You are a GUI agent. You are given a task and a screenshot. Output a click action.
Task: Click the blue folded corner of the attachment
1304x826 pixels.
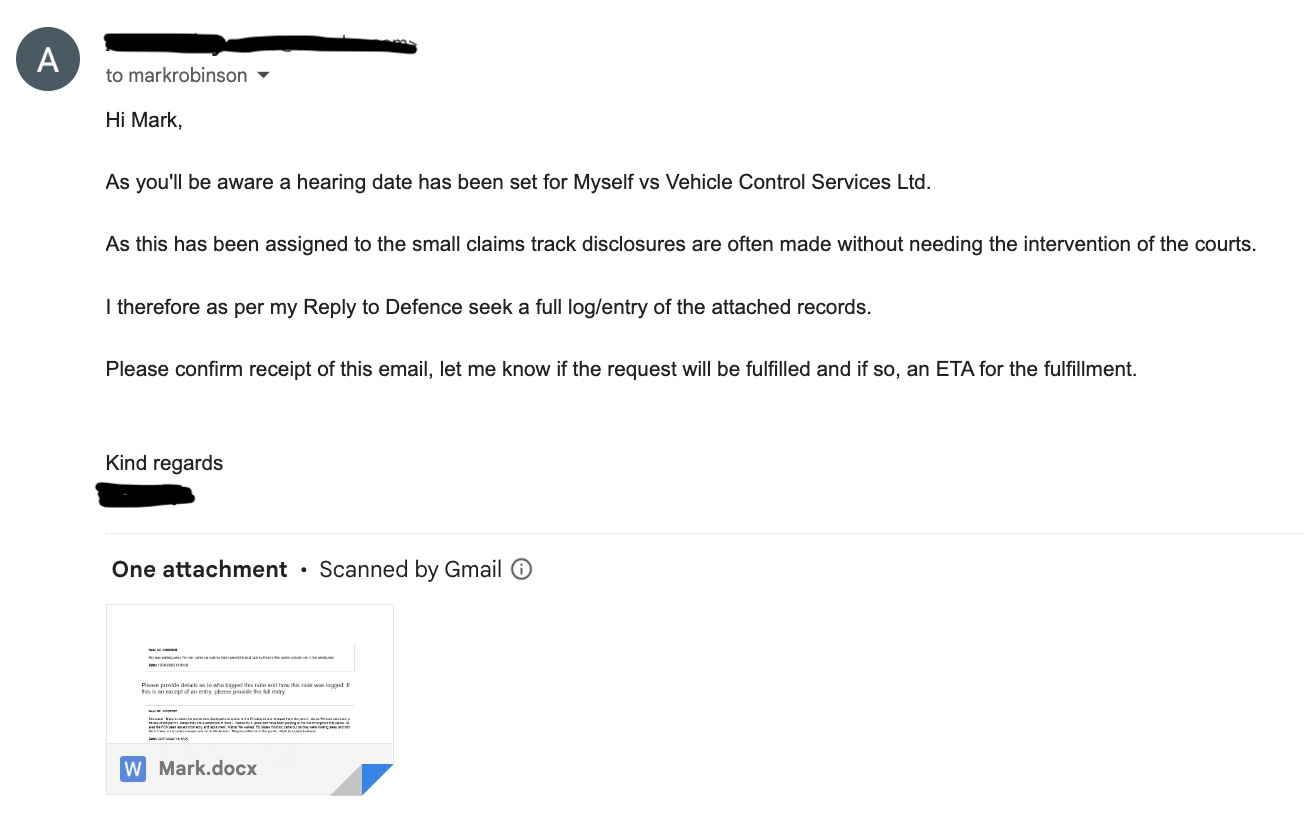click(x=377, y=779)
